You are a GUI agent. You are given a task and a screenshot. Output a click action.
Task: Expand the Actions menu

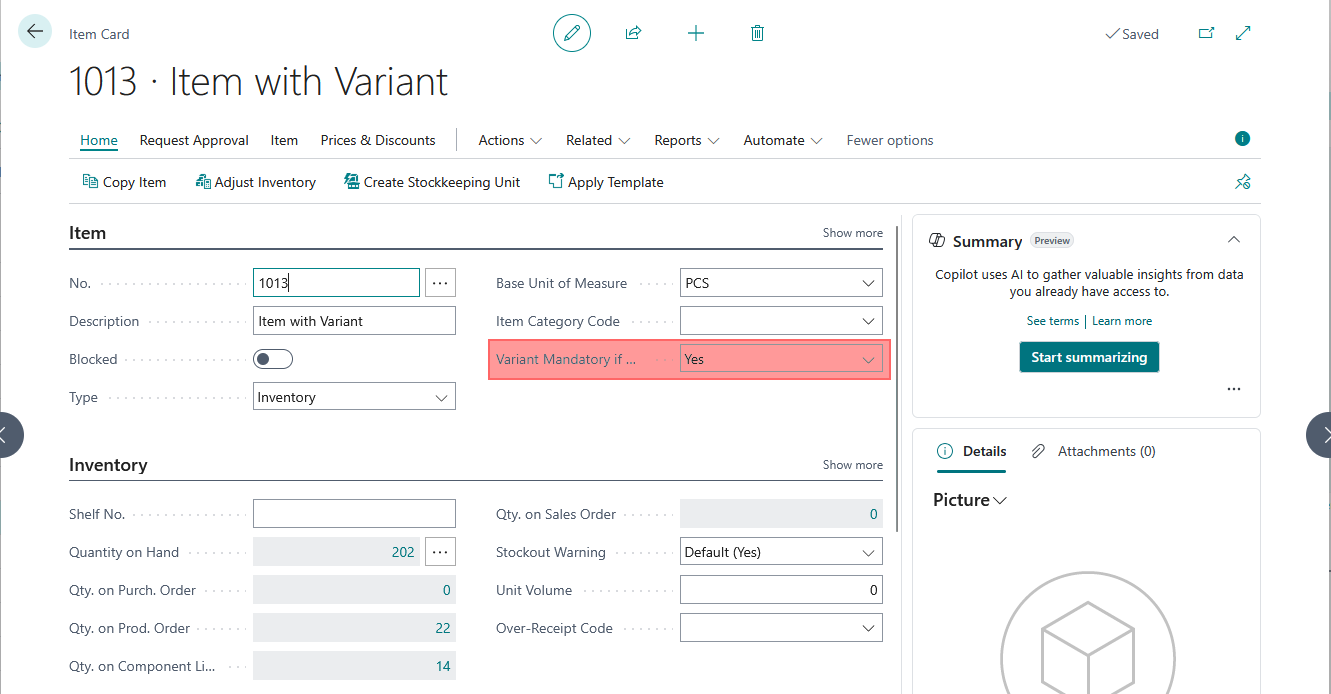510,140
